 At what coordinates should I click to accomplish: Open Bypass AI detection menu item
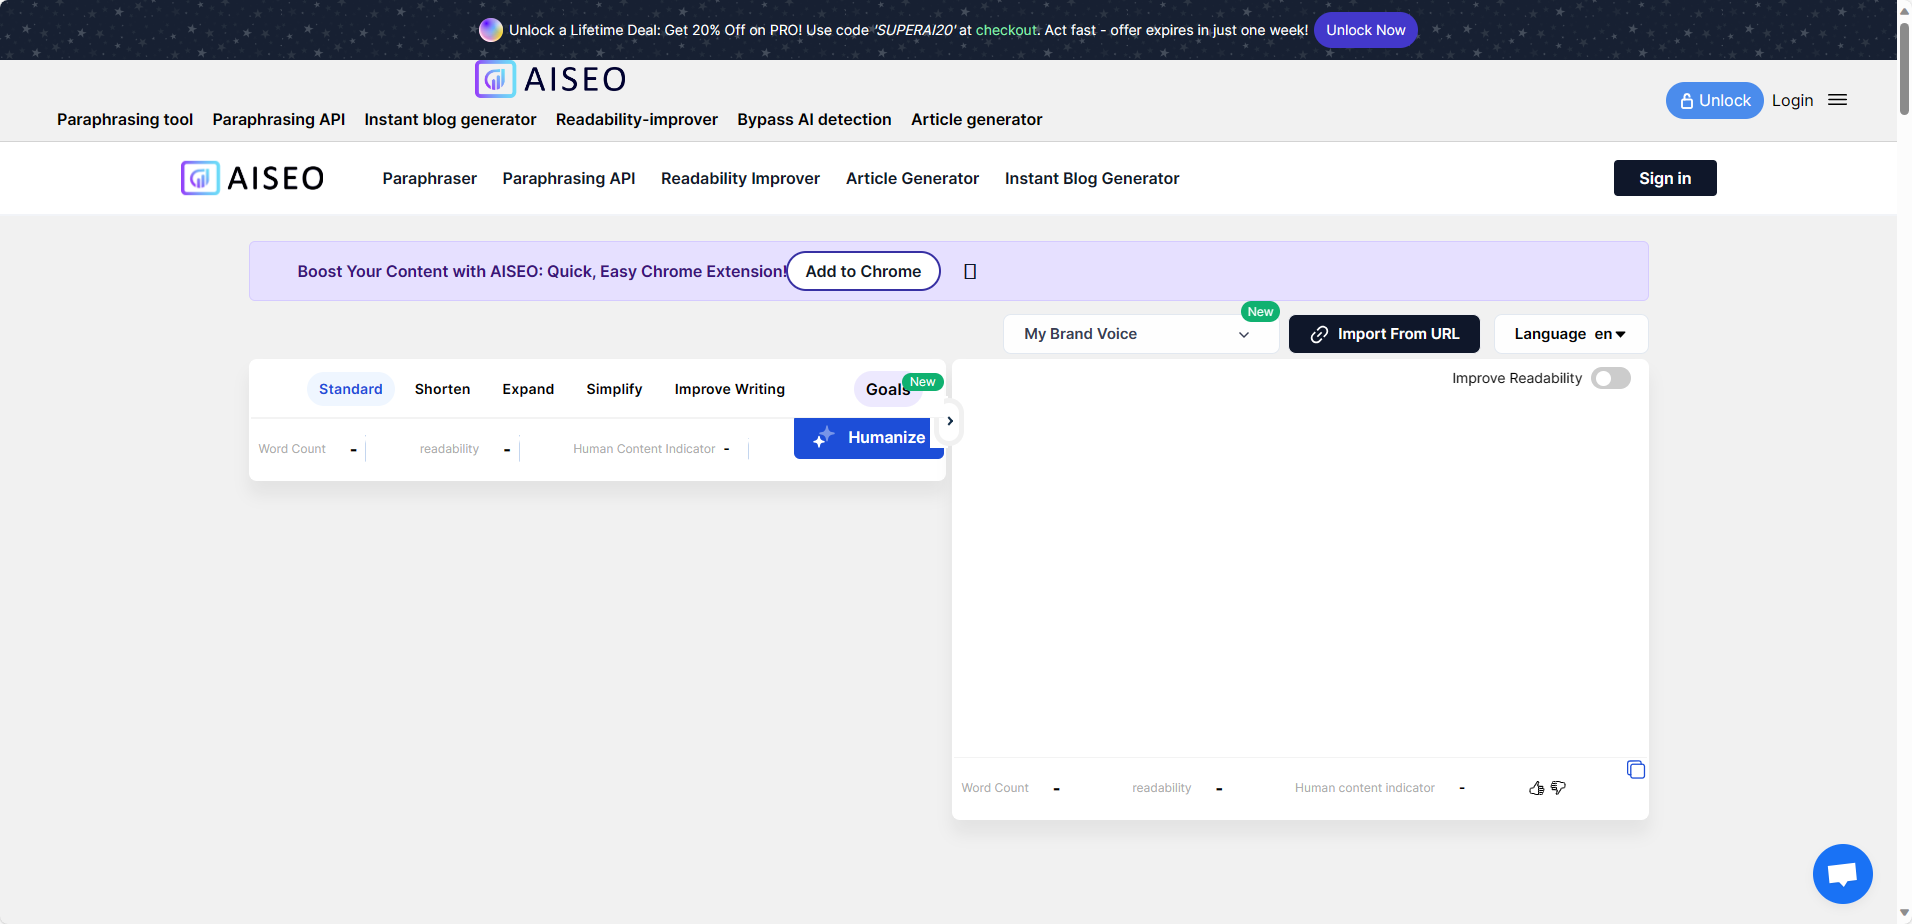pos(814,119)
